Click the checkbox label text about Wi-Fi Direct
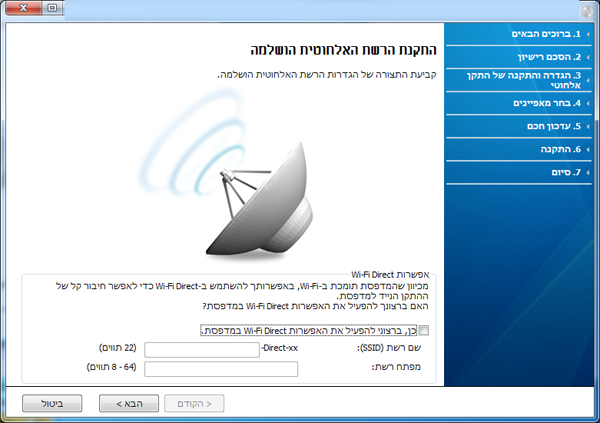Image resolution: width=600 pixels, height=423 pixels. click(x=308, y=330)
